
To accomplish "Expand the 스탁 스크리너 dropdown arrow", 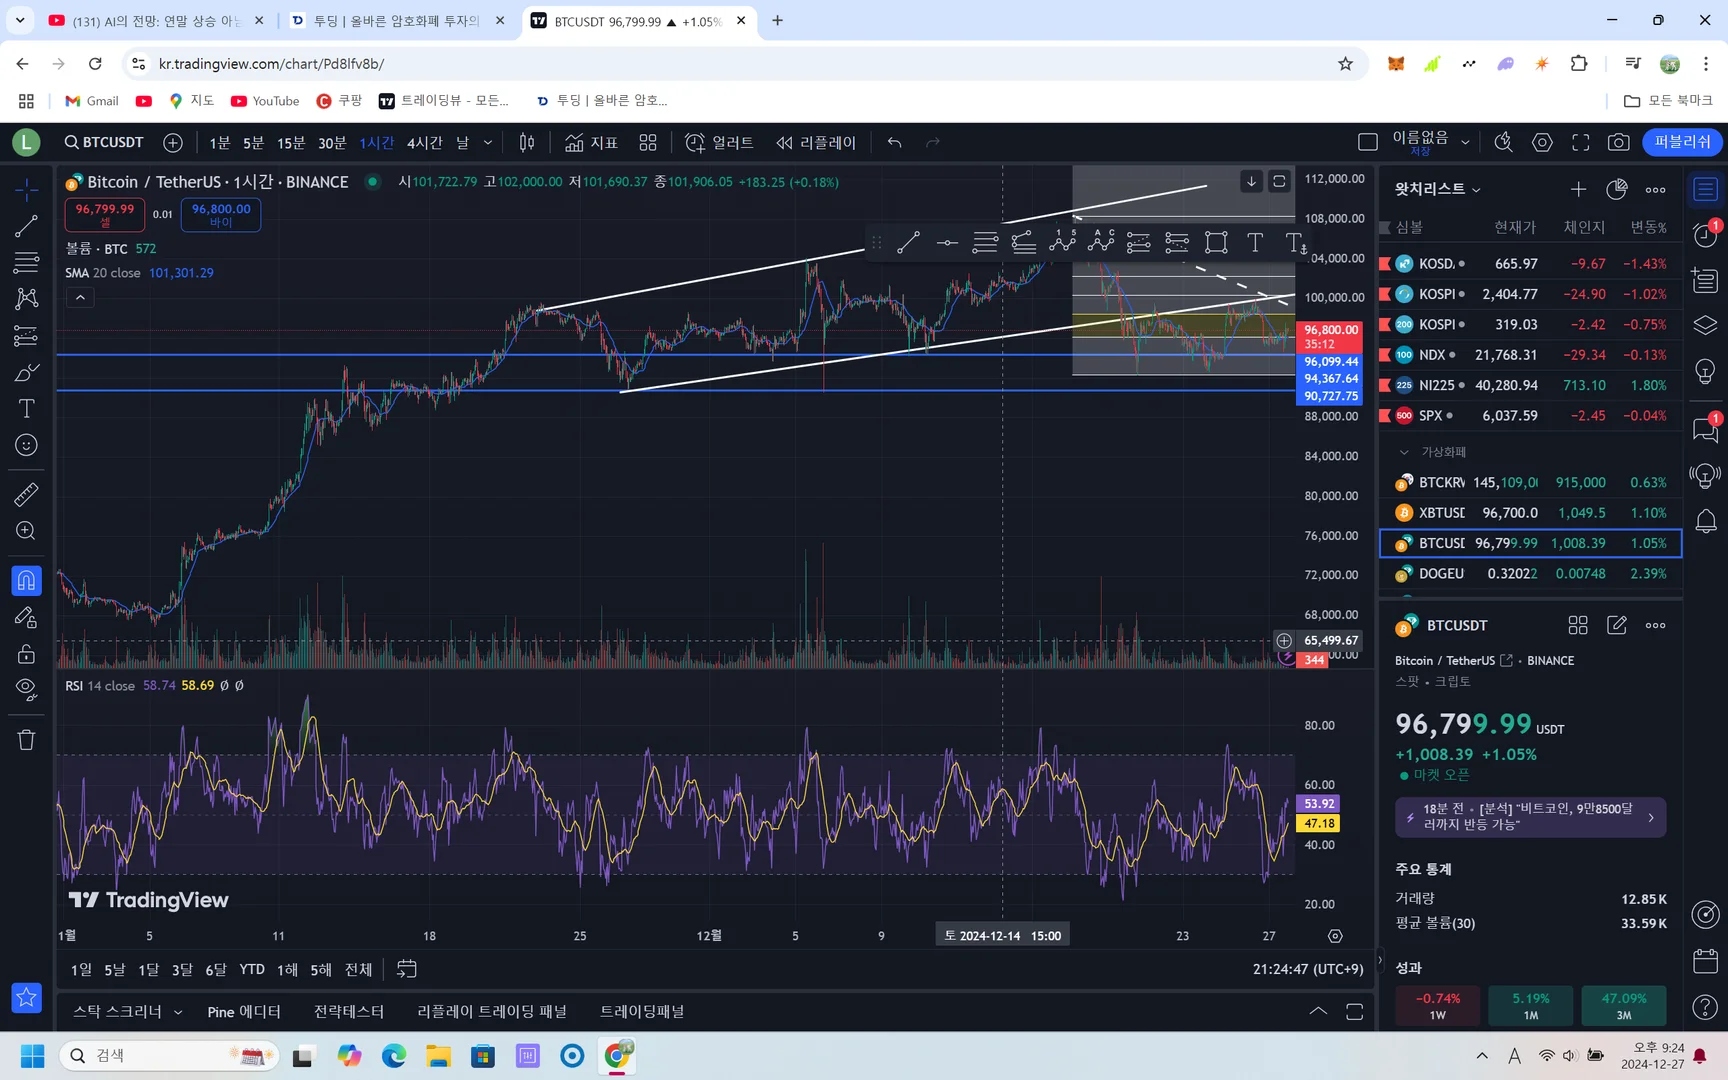I will pyautogui.click(x=178, y=1012).
